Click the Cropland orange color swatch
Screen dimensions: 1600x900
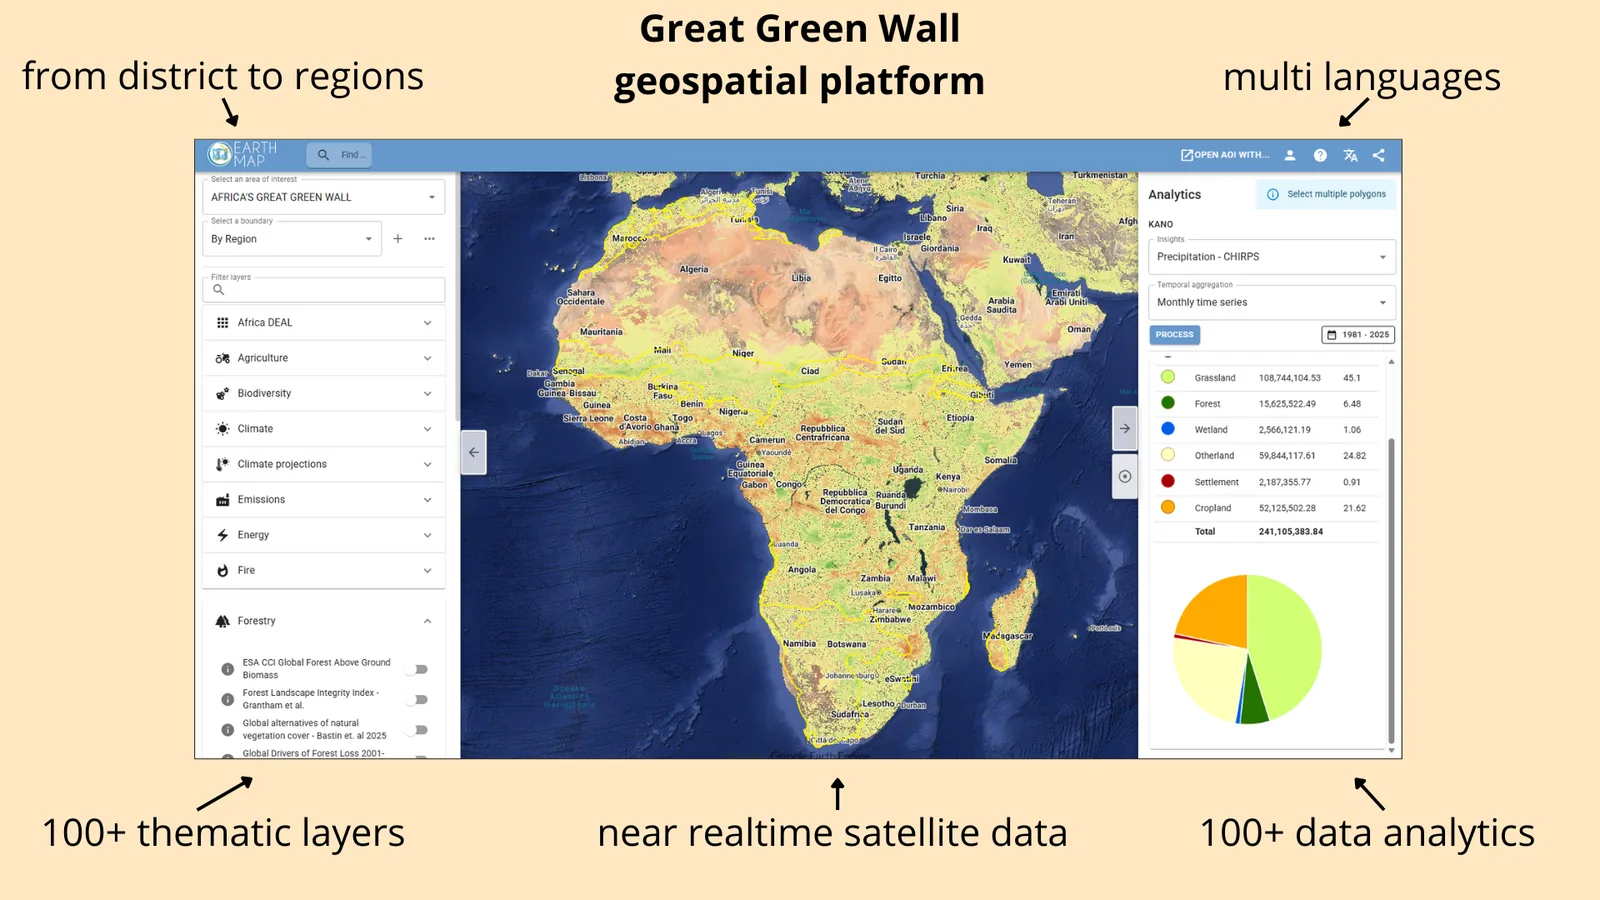coord(1167,507)
